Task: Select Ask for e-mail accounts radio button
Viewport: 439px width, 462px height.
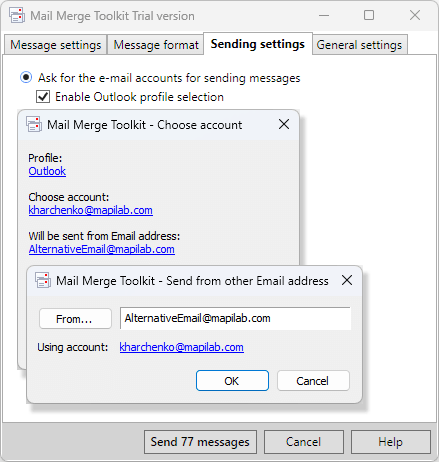Action: point(26,77)
